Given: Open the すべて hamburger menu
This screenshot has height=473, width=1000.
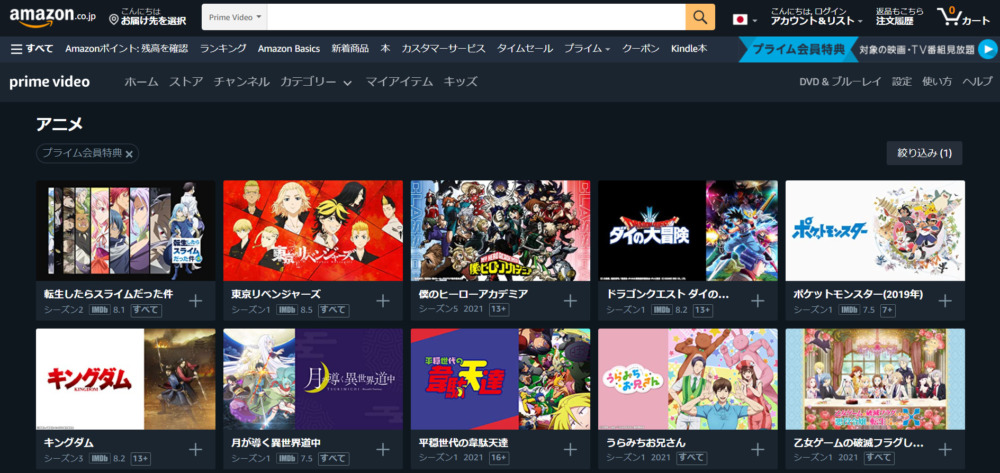Looking at the screenshot, I should click(32, 48).
